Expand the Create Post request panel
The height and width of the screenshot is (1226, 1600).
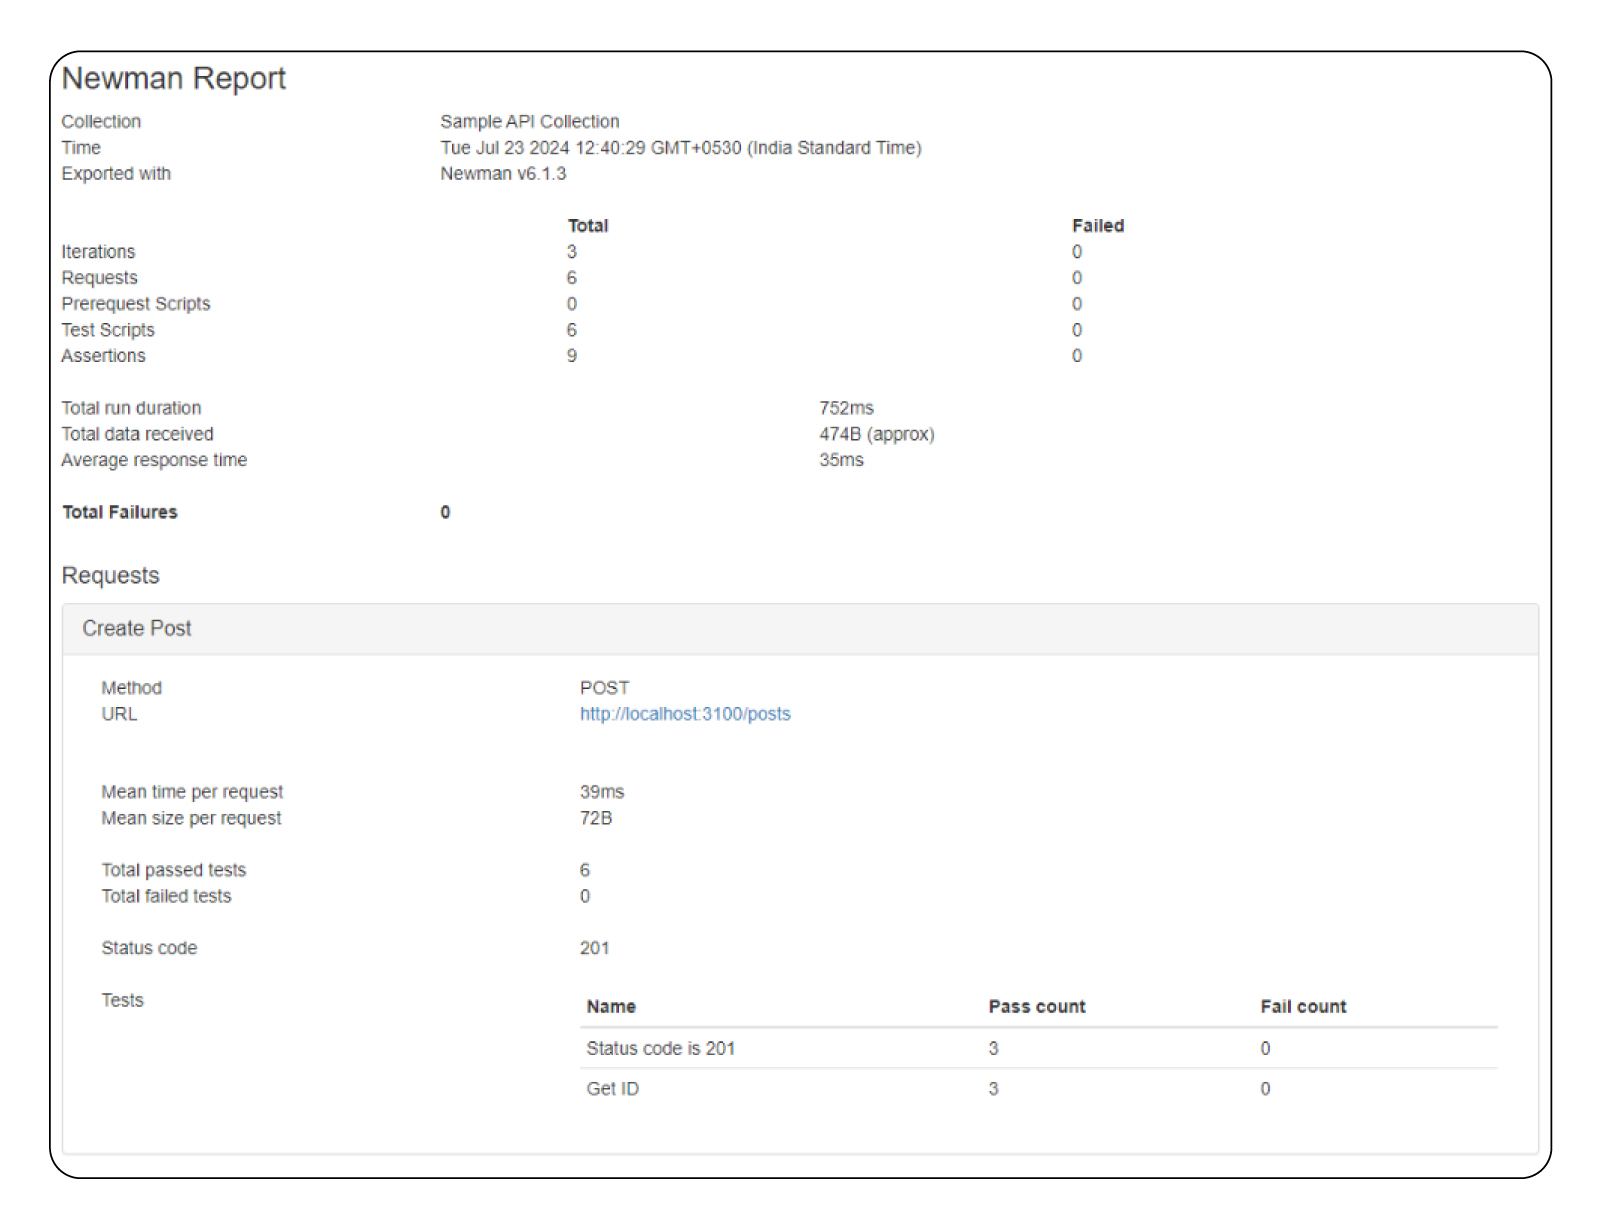[x=138, y=628]
